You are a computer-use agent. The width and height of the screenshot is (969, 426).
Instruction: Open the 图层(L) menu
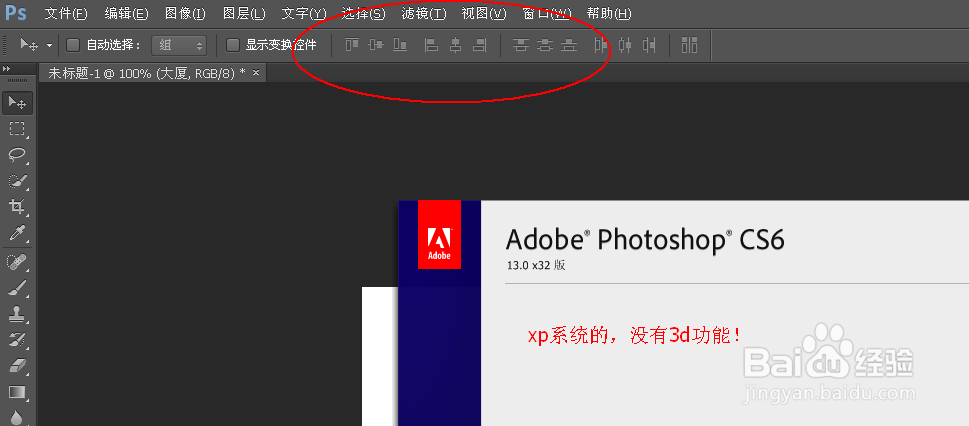(243, 13)
